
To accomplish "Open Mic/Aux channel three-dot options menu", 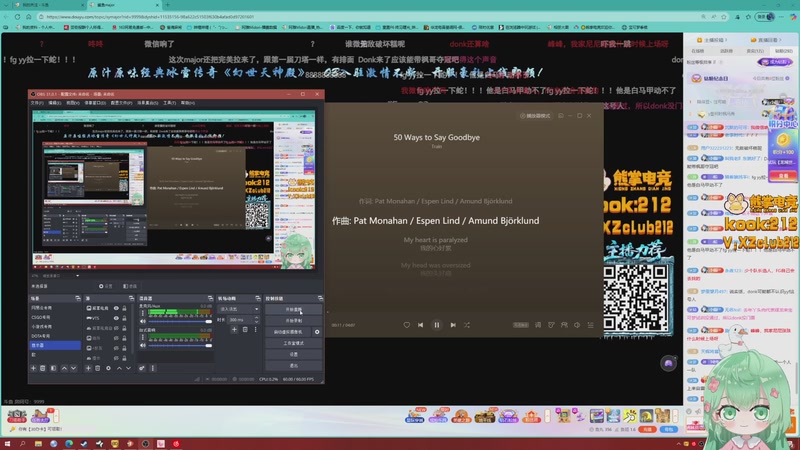I will click(x=143, y=313).
